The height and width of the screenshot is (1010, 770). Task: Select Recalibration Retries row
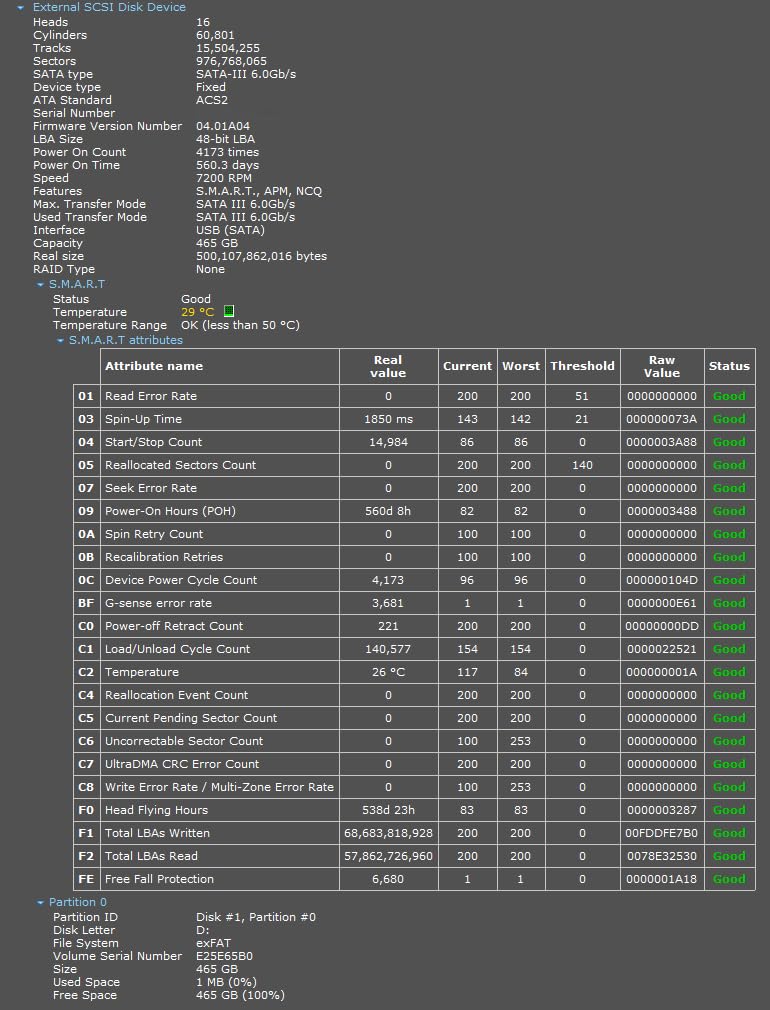tap(414, 557)
